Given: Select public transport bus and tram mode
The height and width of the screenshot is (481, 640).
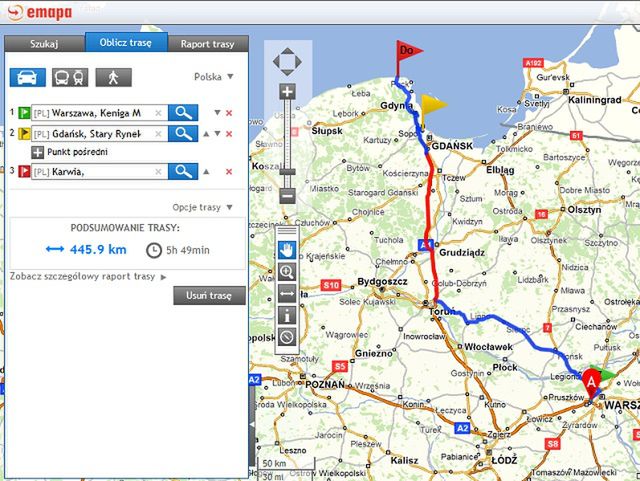Looking at the screenshot, I should click(x=70, y=77).
